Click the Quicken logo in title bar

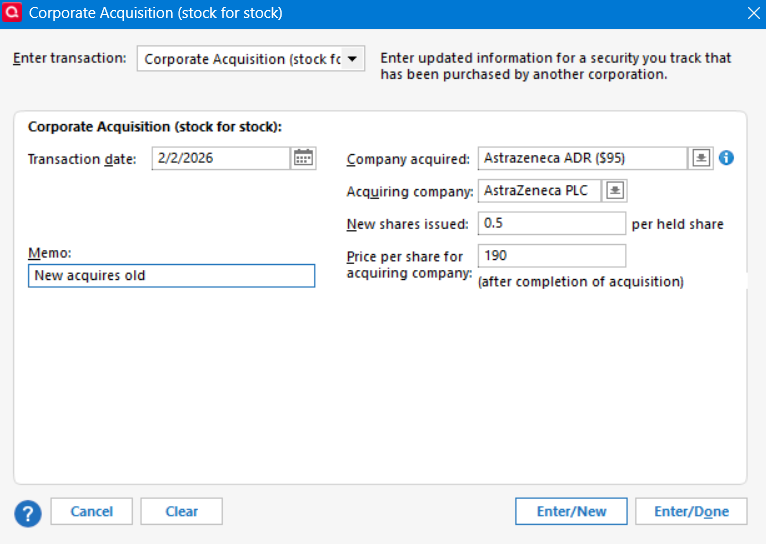(x=13, y=13)
